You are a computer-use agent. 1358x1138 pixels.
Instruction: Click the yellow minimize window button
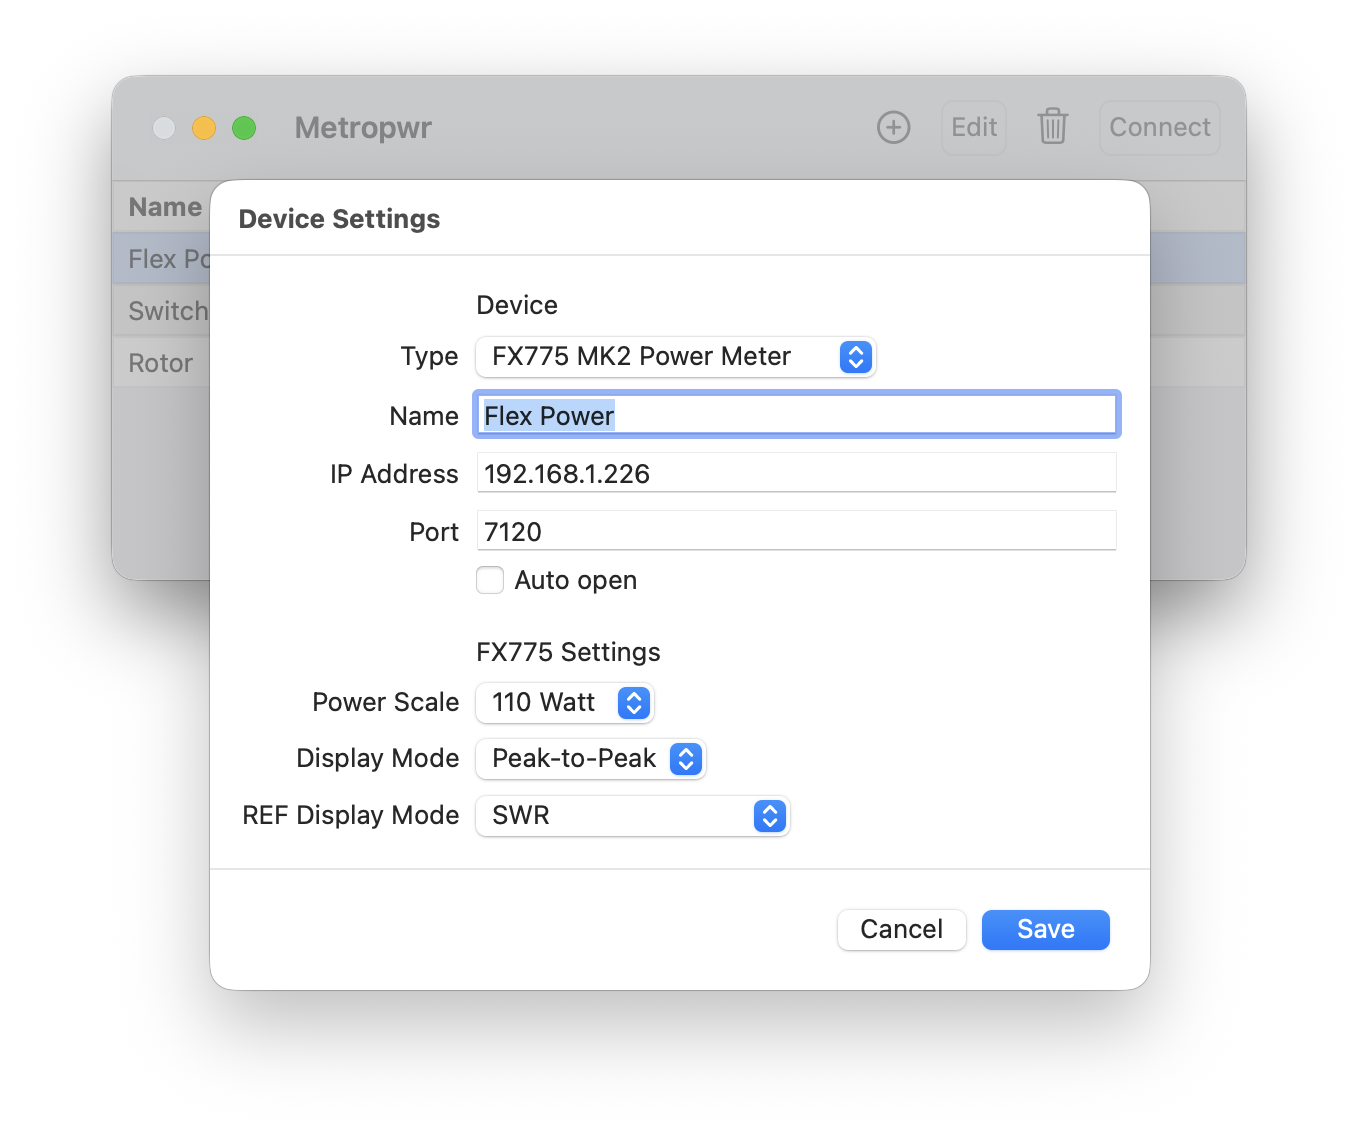[x=204, y=128]
